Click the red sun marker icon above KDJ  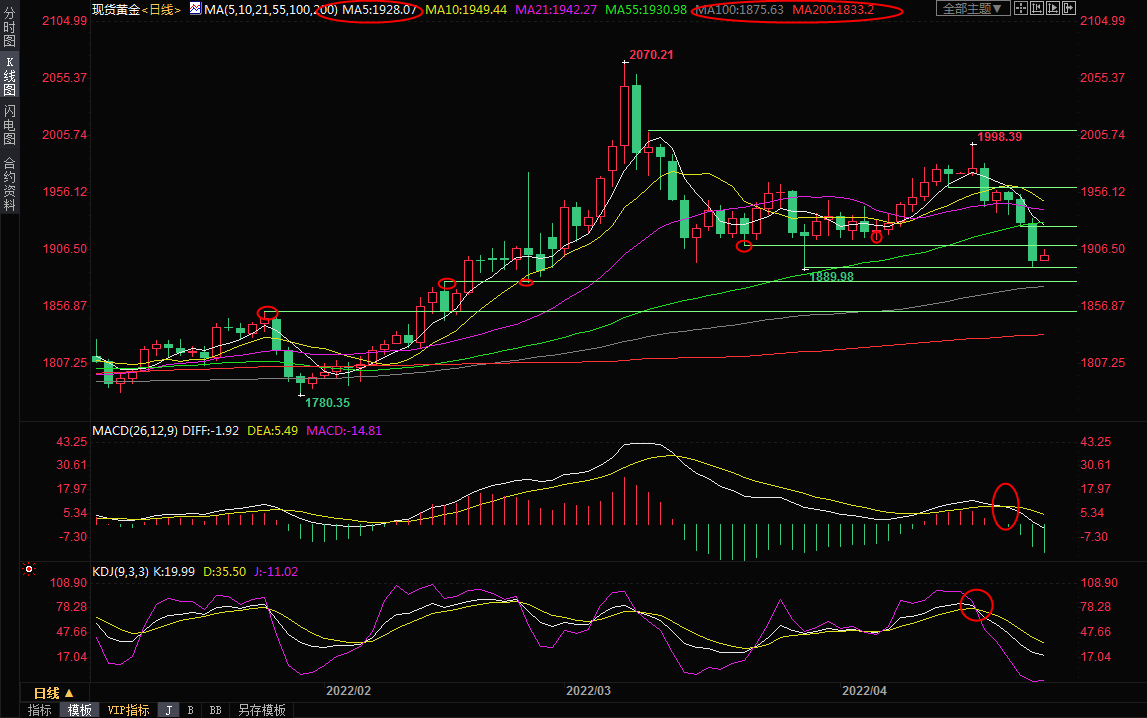click(29, 570)
